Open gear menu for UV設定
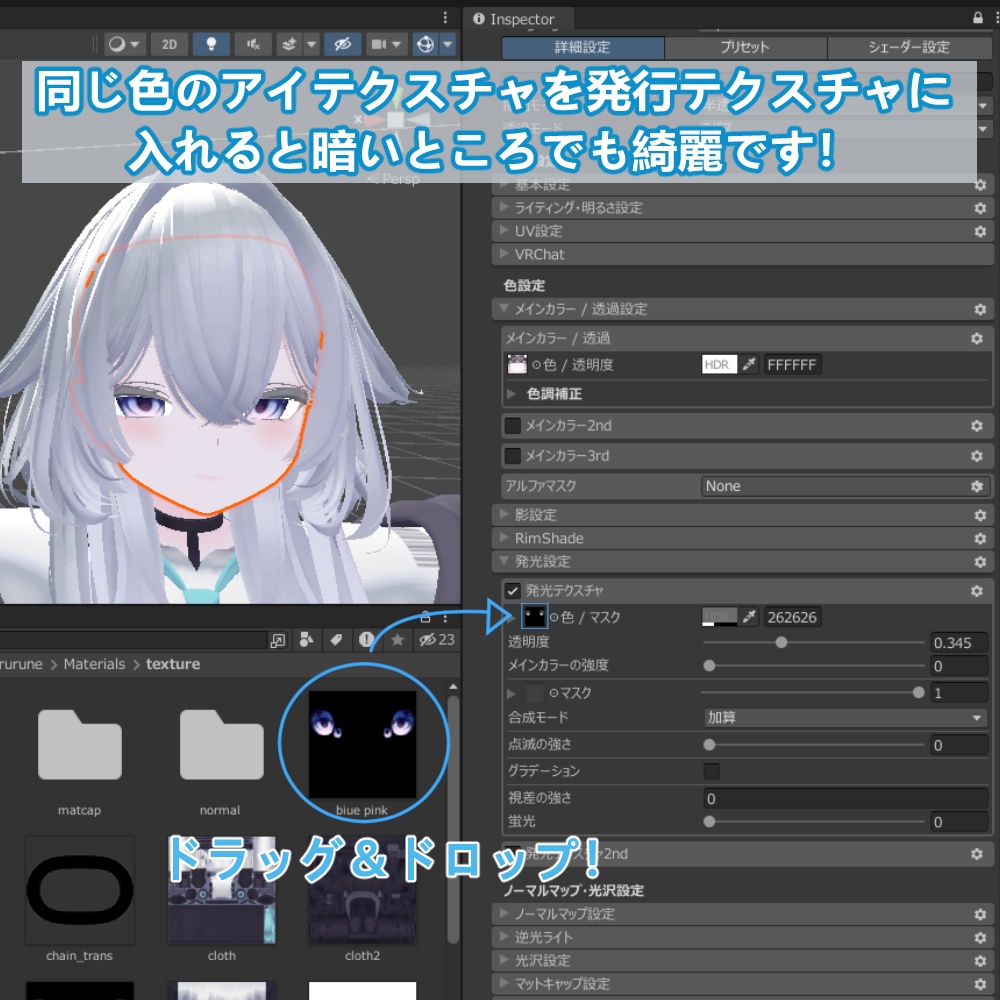This screenshot has height=1000, width=1000. (980, 231)
